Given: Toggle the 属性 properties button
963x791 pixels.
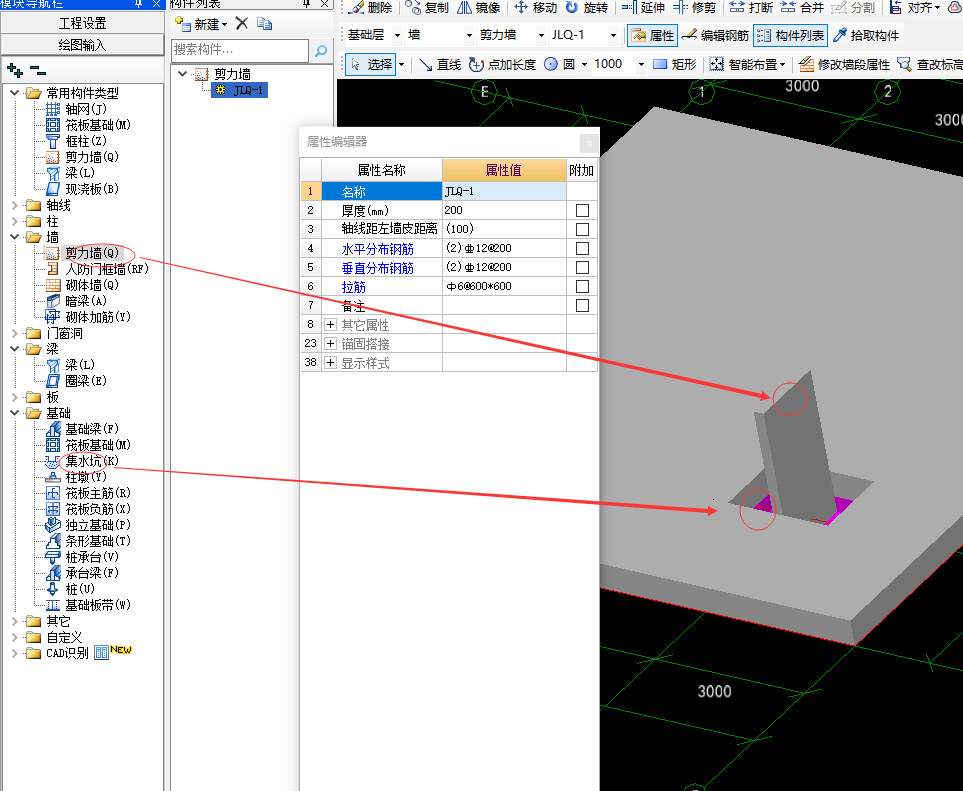Looking at the screenshot, I should tap(652, 36).
